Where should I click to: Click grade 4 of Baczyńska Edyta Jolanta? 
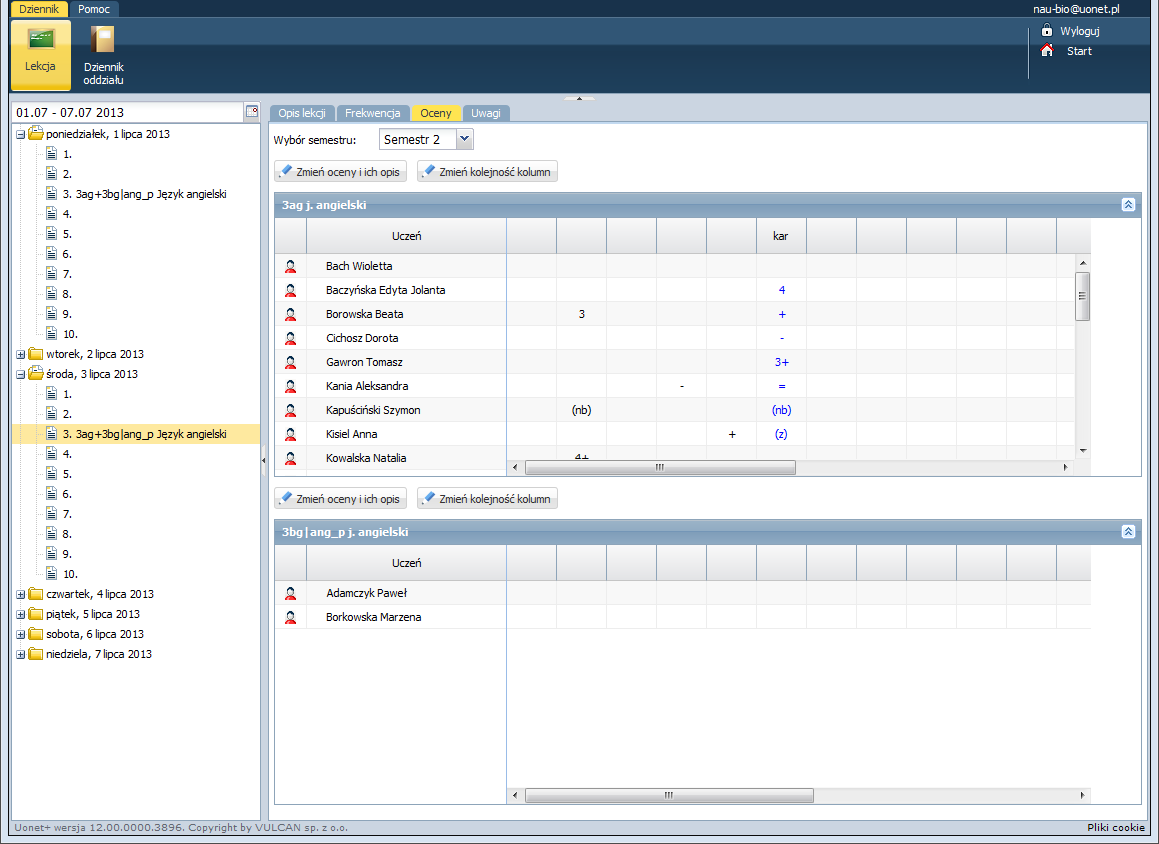[x=781, y=290]
